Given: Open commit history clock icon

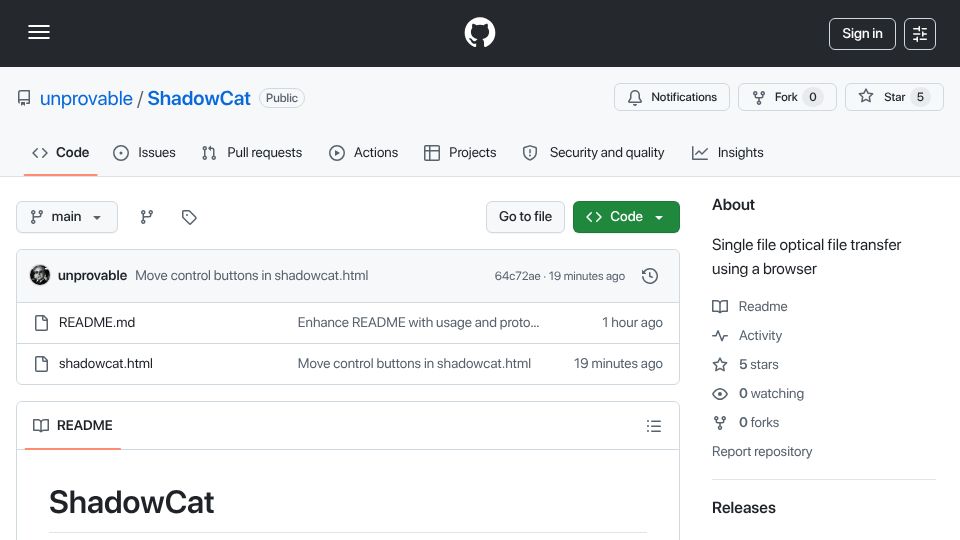Looking at the screenshot, I should (x=650, y=276).
